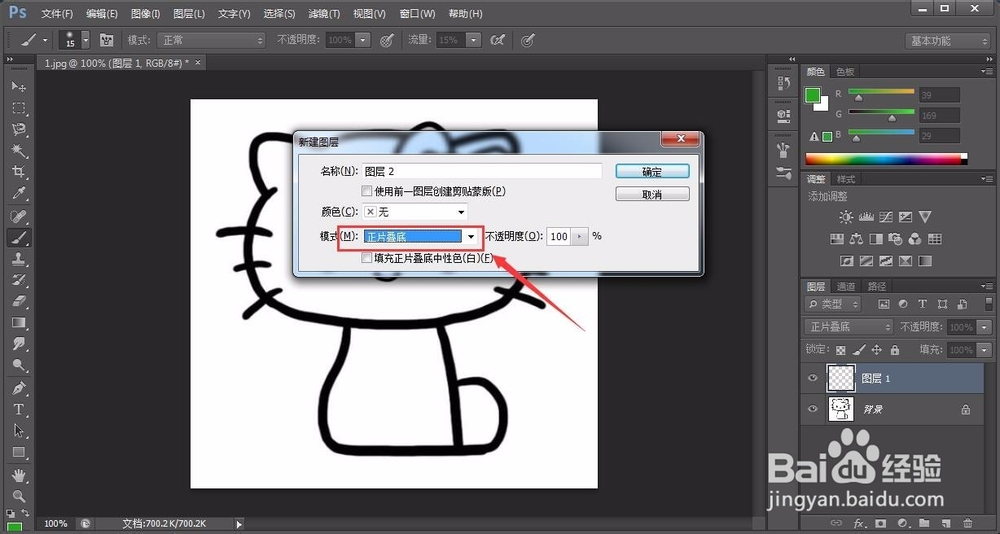
Task: Toggle pixel layer filter in Layers panel
Action: pos(883,304)
